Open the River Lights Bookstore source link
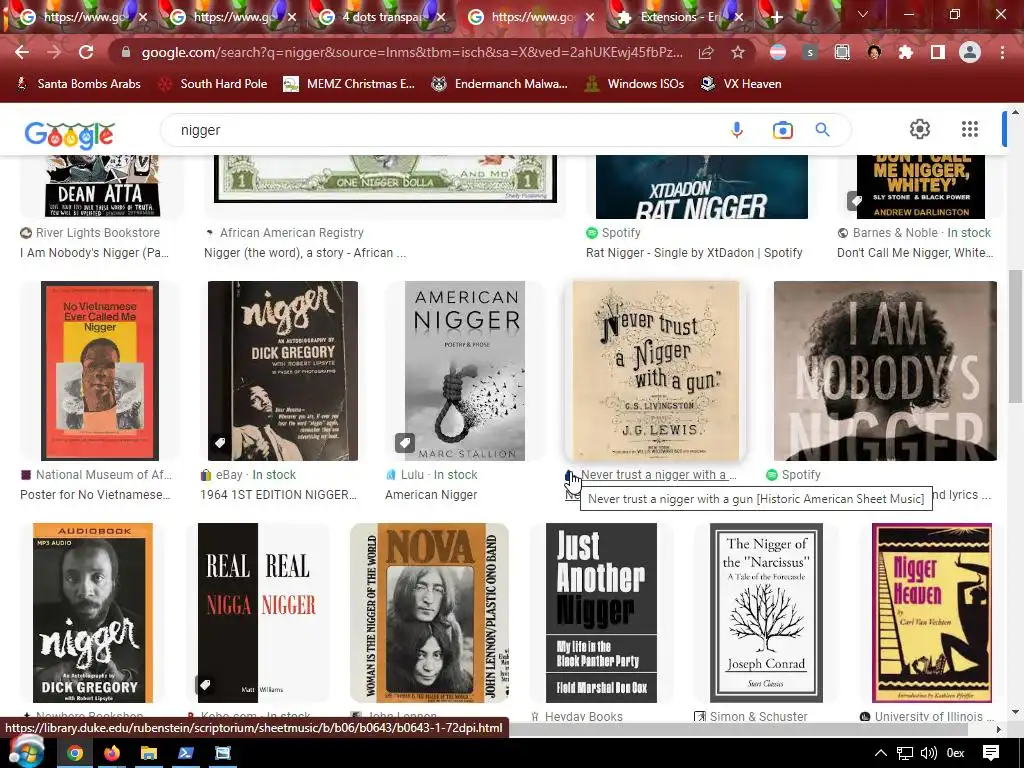The image size is (1024, 768). 90,232
